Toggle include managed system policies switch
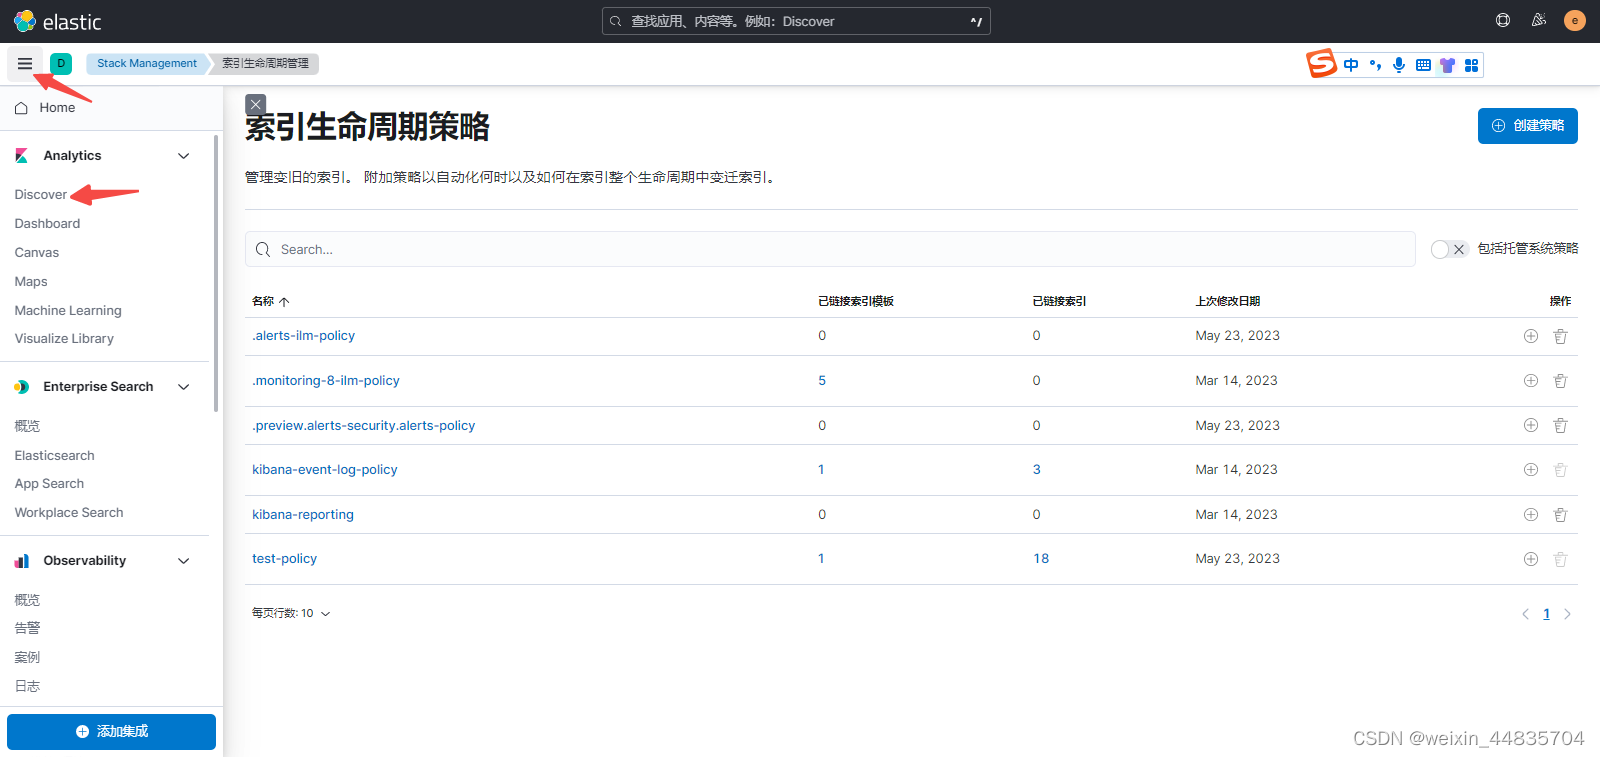 pyautogui.click(x=1448, y=249)
